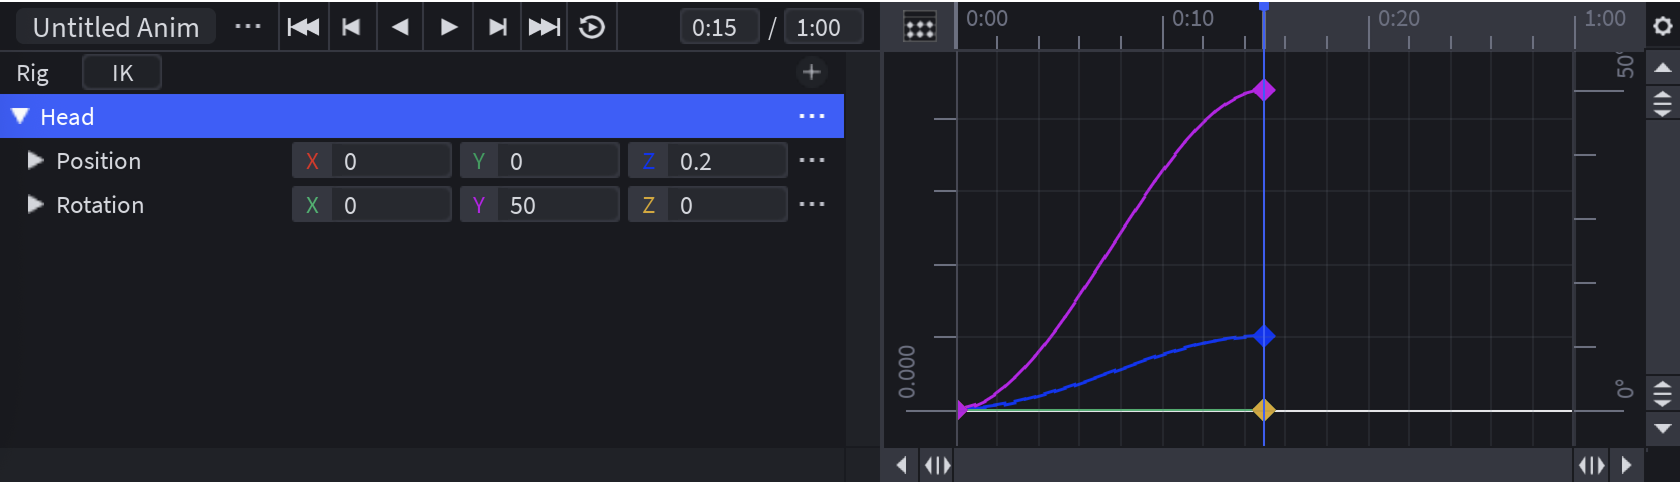Screen dimensions: 1680x482
Task: Click the Position X axis label
Action: [x=312, y=161]
